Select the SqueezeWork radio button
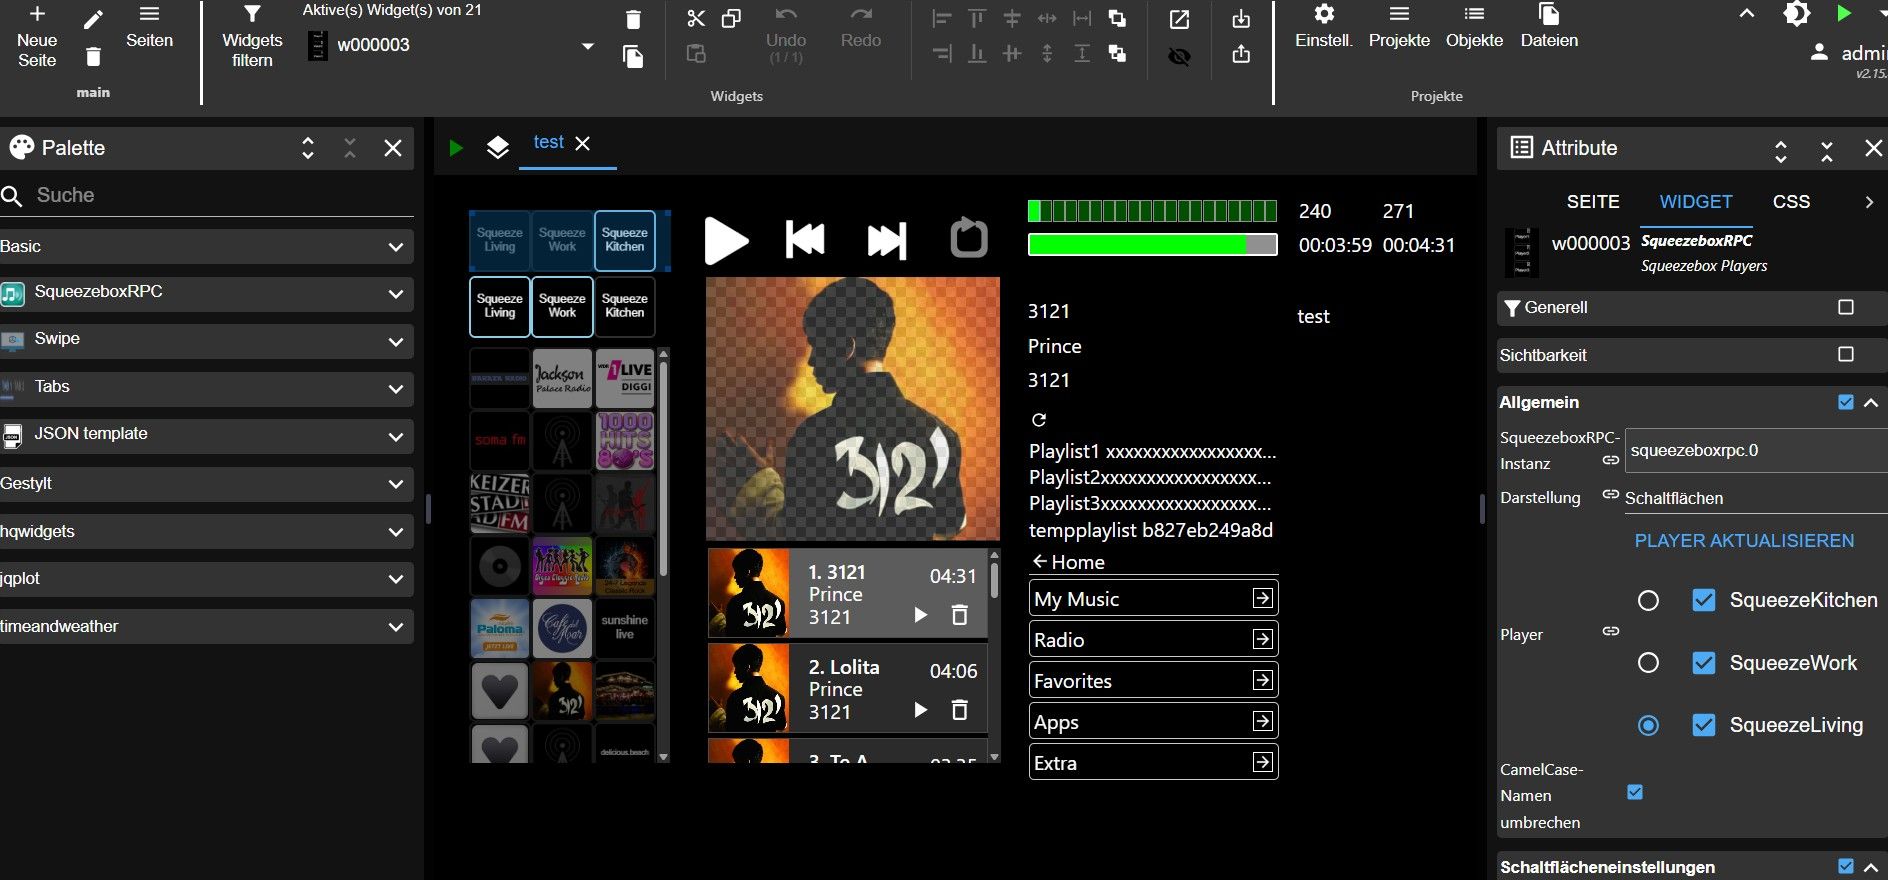This screenshot has height=880, width=1888. (1648, 663)
